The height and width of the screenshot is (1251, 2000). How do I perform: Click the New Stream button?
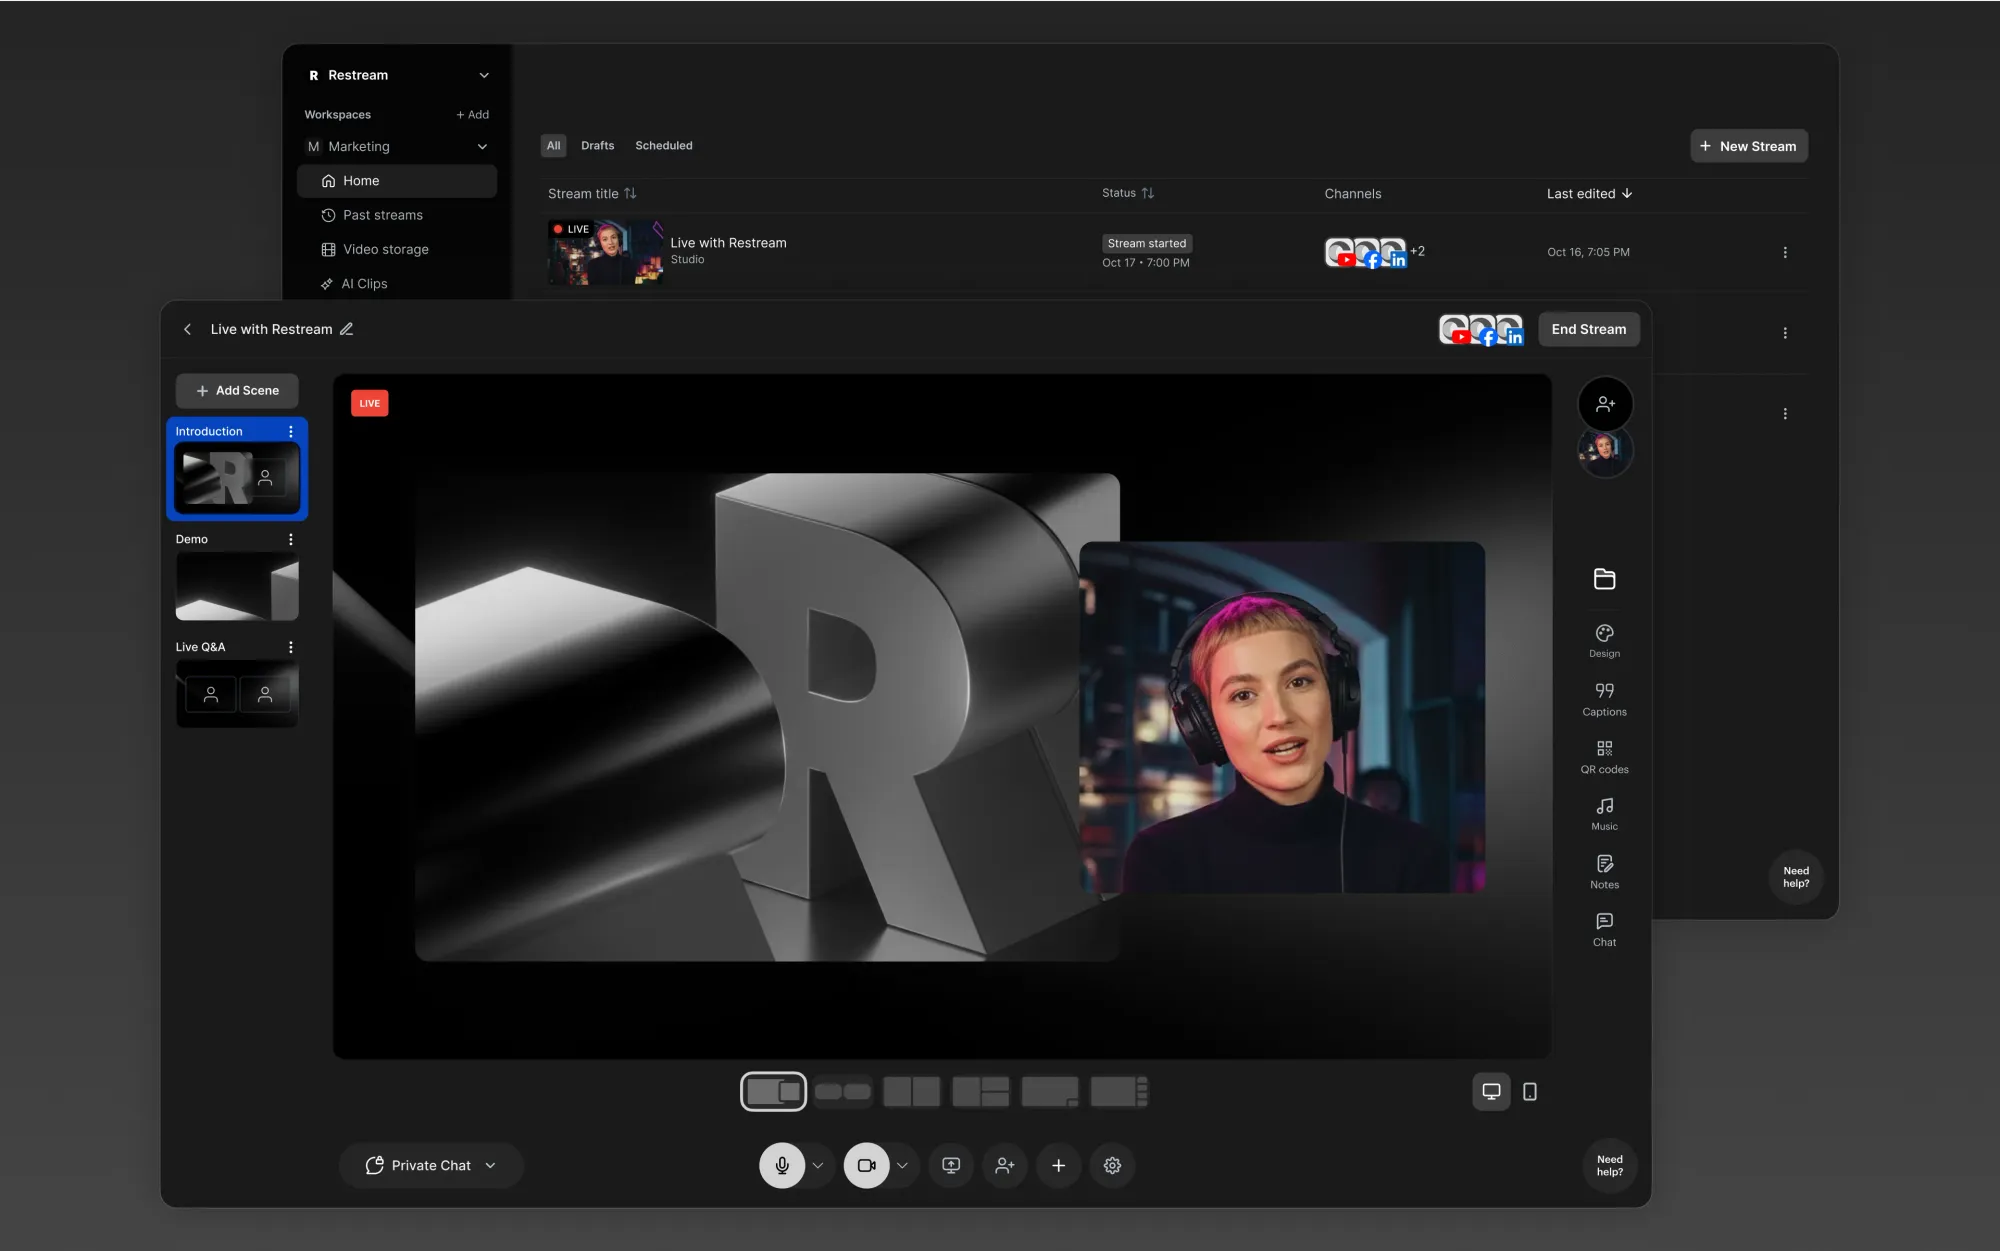point(1748,146)
